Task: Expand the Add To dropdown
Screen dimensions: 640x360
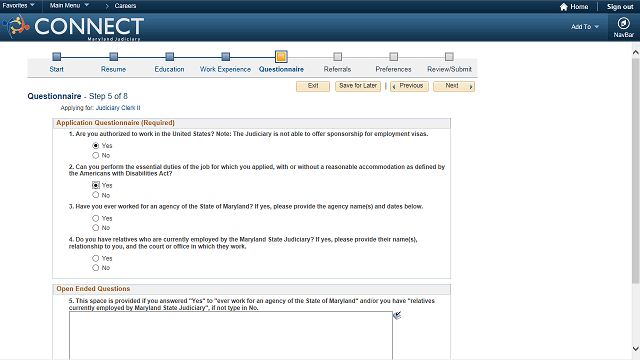Action: click(585, 27)
